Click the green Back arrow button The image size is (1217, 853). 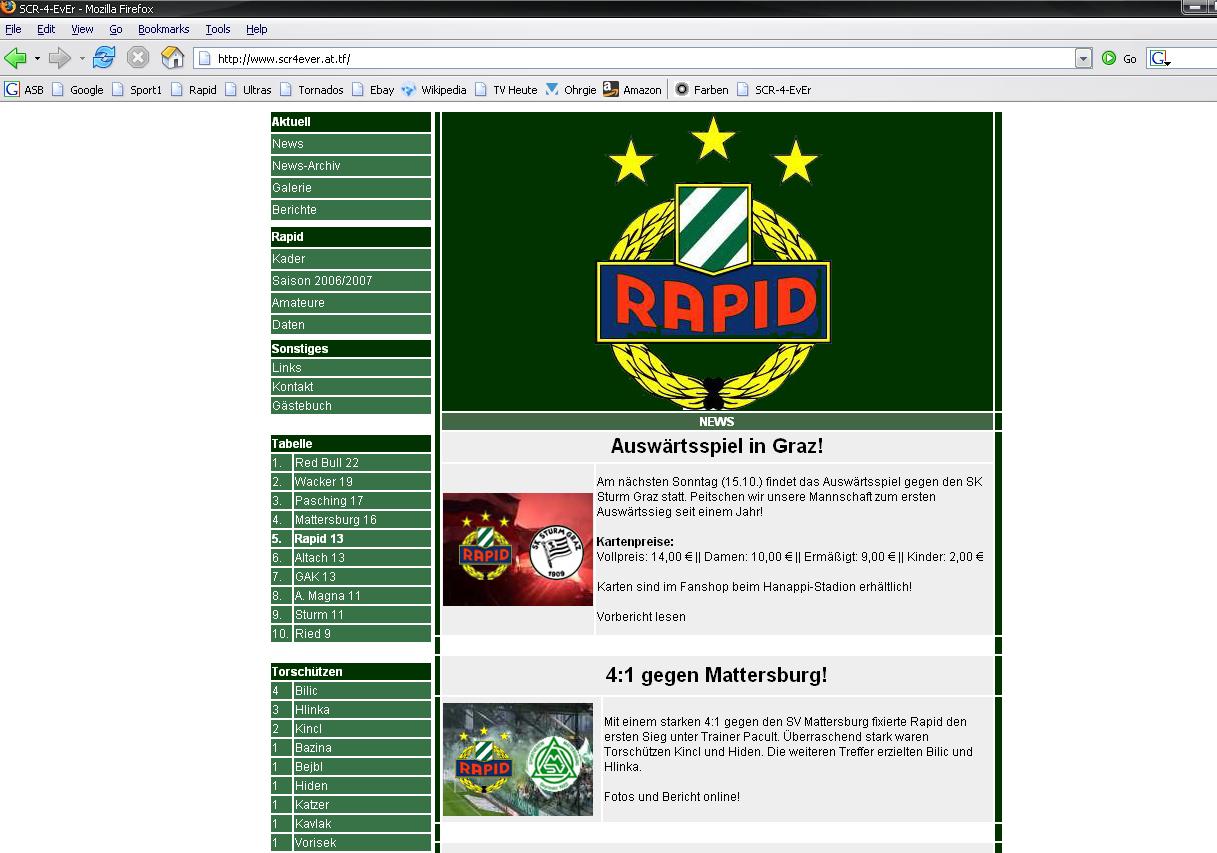[x=15, y=58]
